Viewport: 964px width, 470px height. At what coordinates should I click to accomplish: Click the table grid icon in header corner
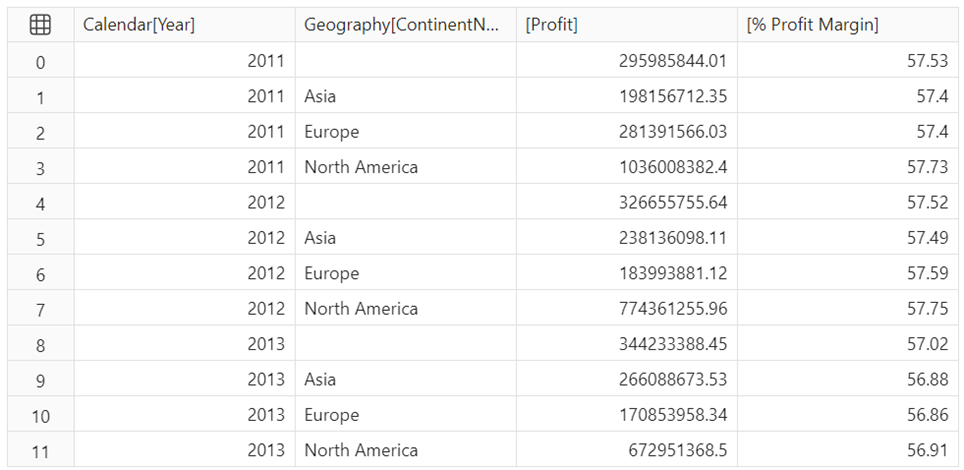(40, 26)
